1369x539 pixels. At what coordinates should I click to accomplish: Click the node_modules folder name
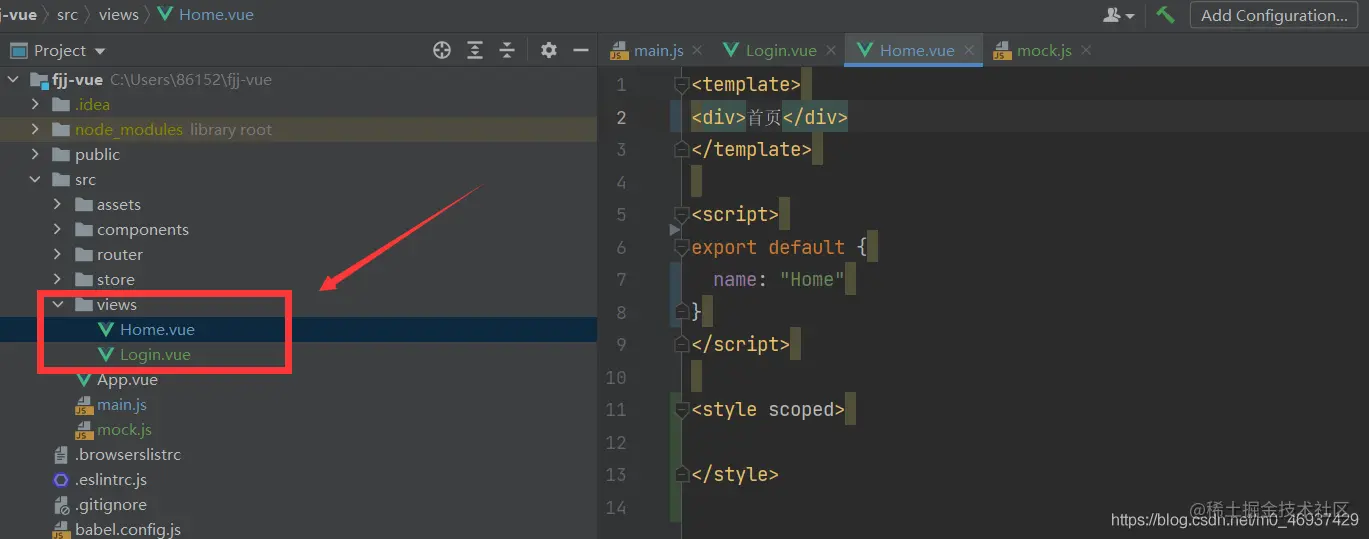tap(129, 129)
